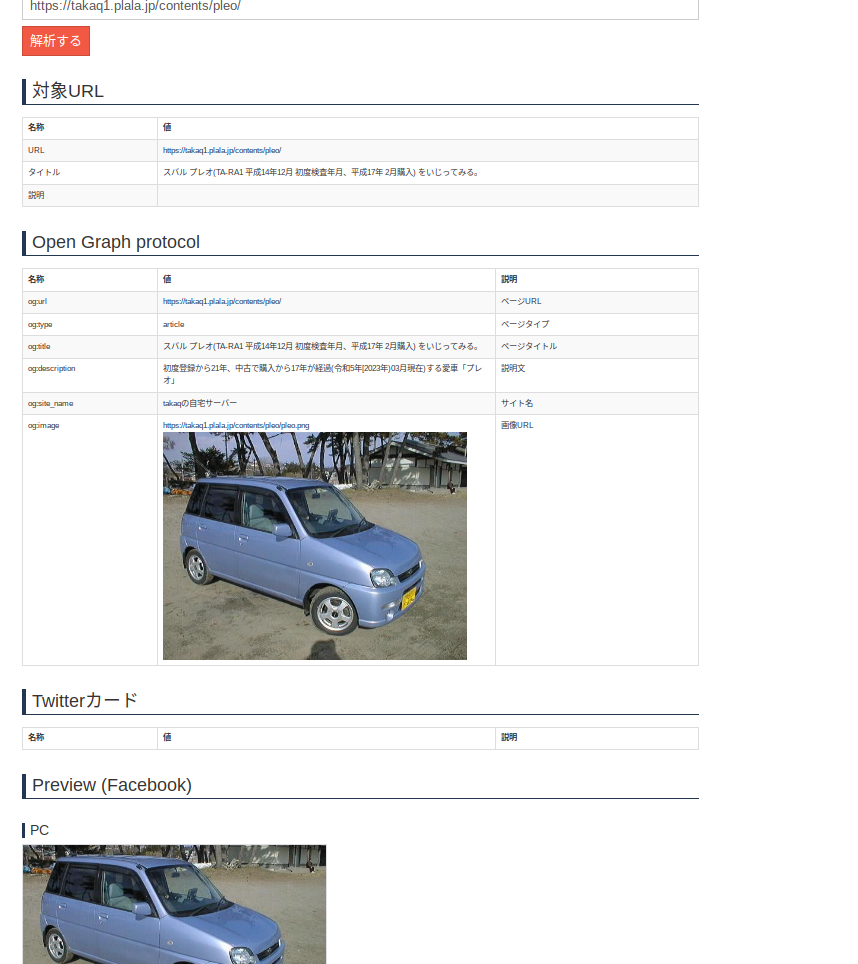Click the og:image car photo thumbnail

pos(315,546)
